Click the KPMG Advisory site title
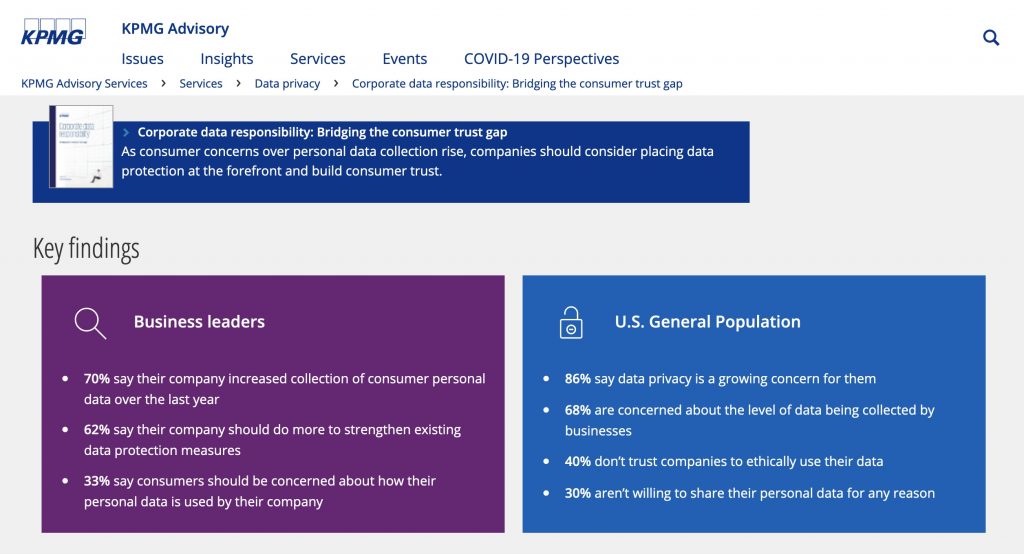Screen dimensions: 1024x554 (175, 29)
